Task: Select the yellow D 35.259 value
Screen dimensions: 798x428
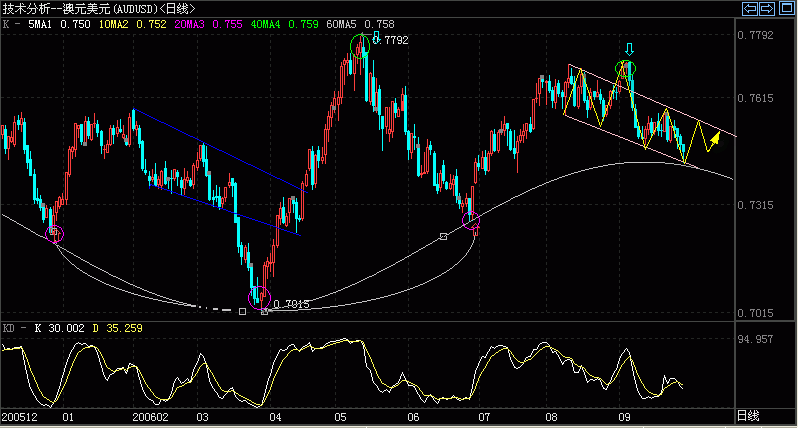Action: (118, 329)
